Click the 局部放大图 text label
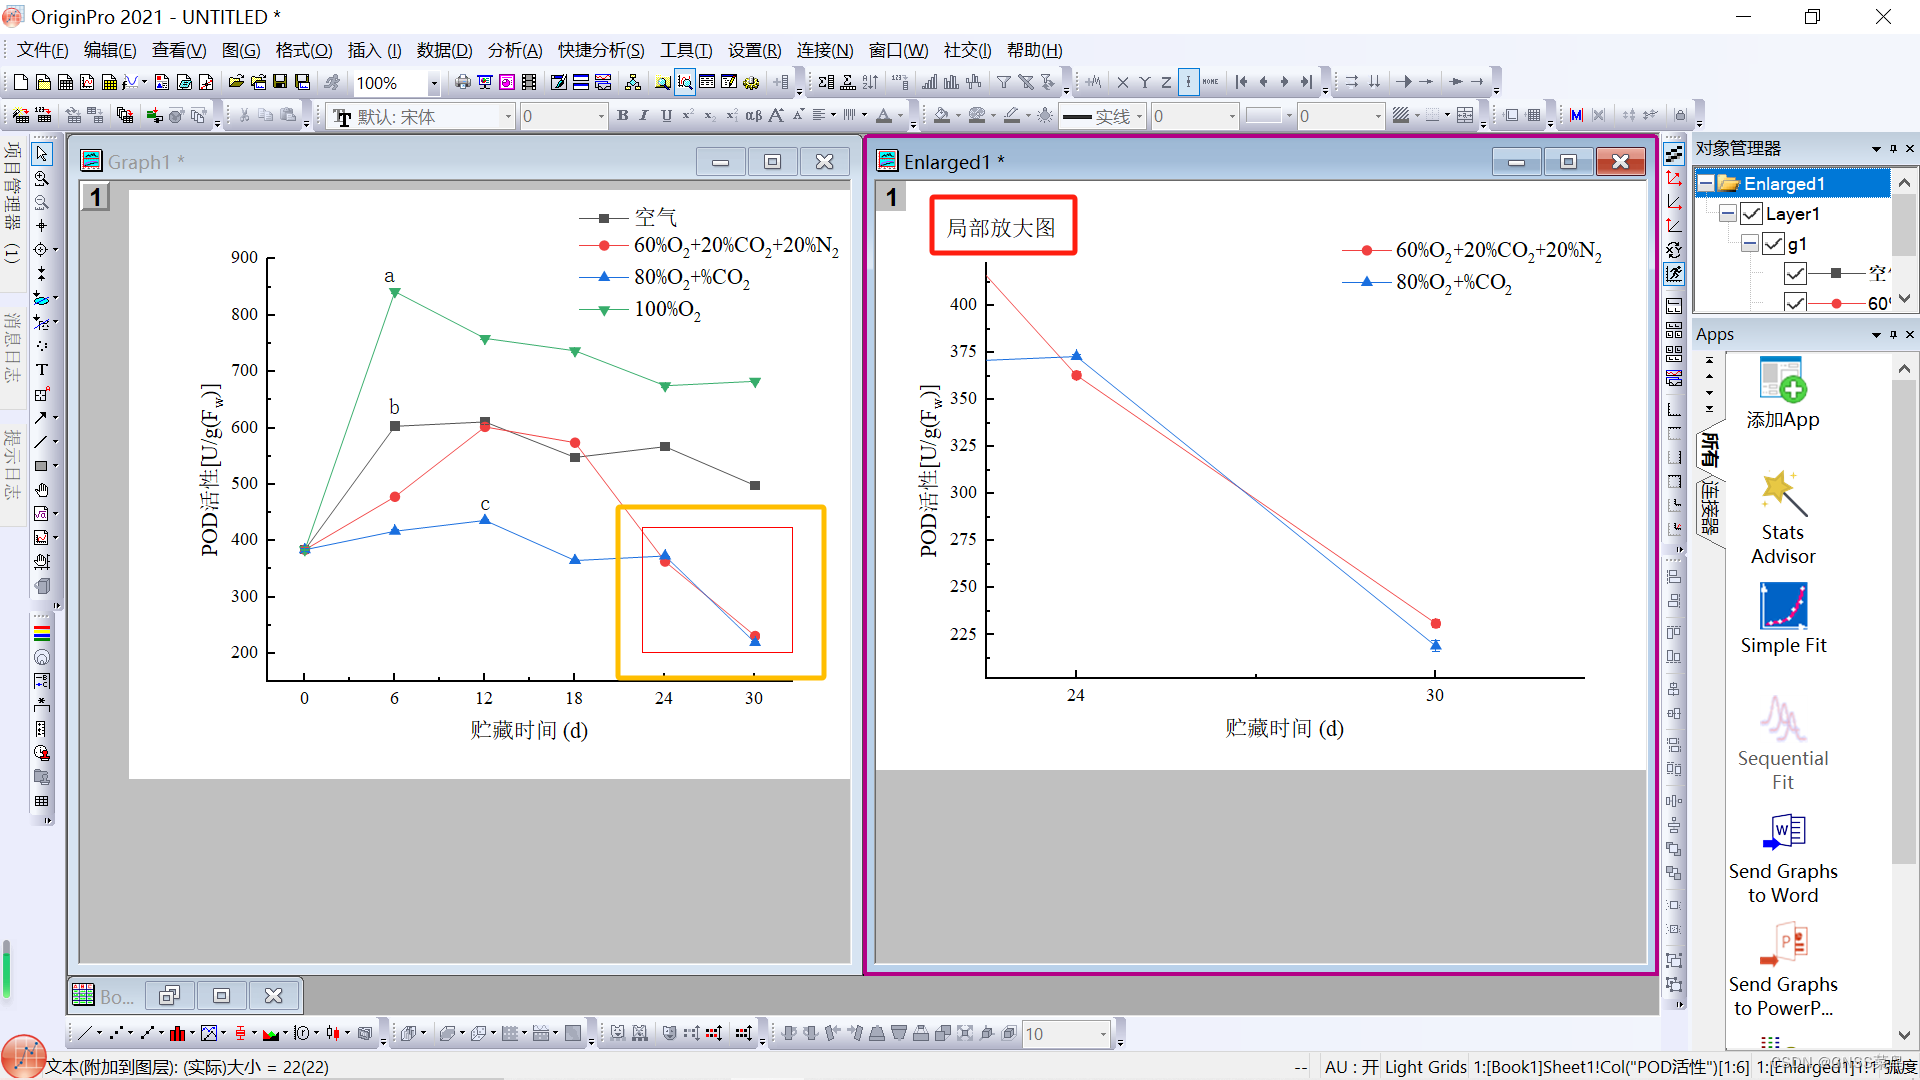 (x=1002, y=227)
